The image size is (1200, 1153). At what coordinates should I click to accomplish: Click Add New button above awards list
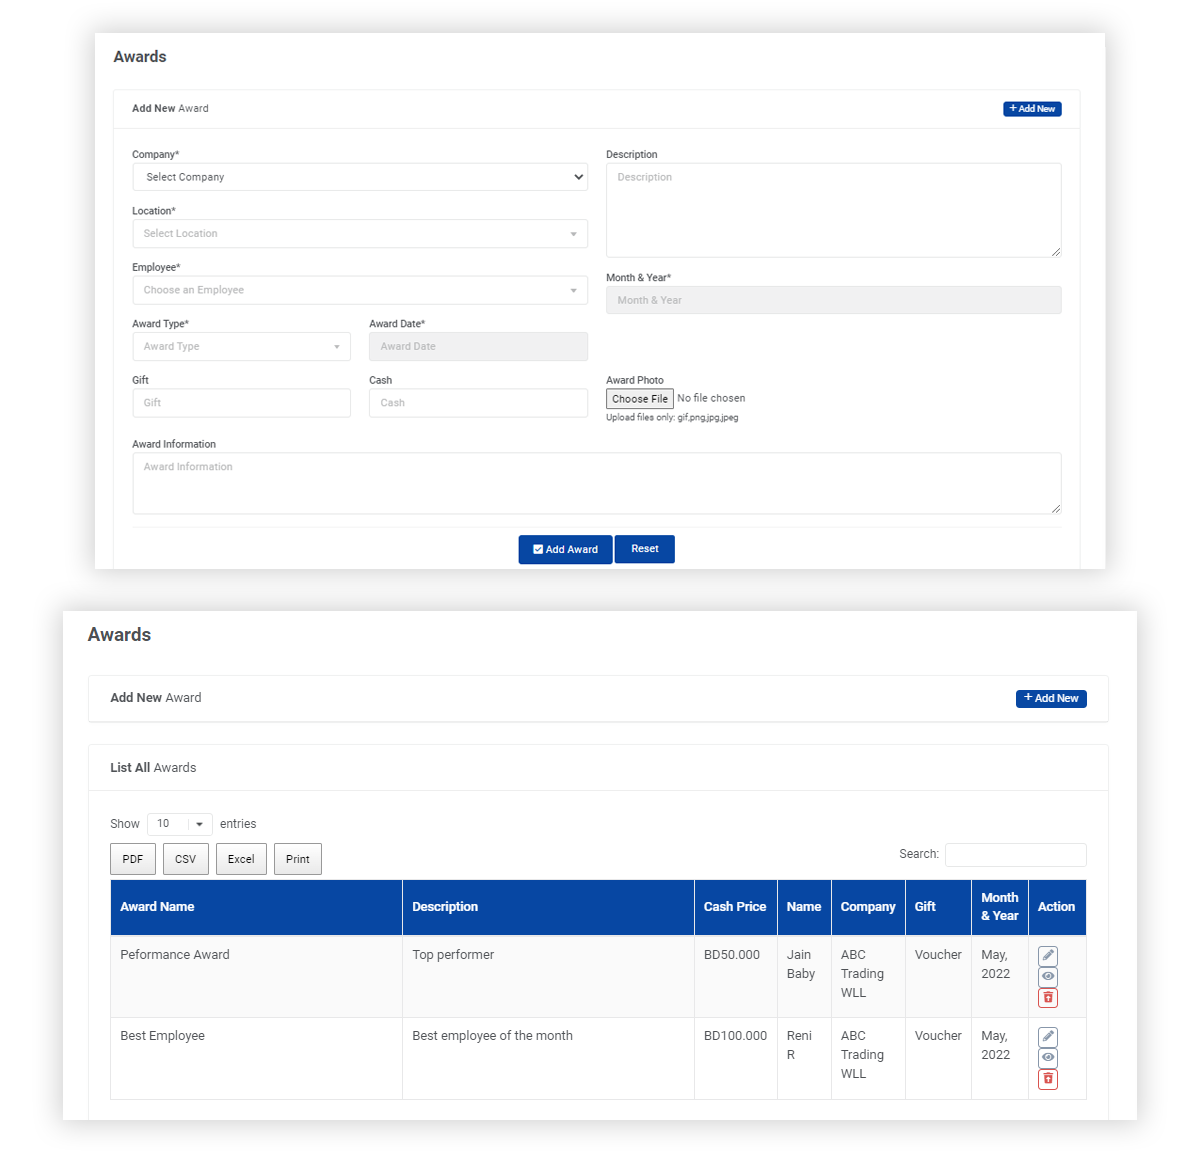pyautogui.click(x=1051, y=698)
